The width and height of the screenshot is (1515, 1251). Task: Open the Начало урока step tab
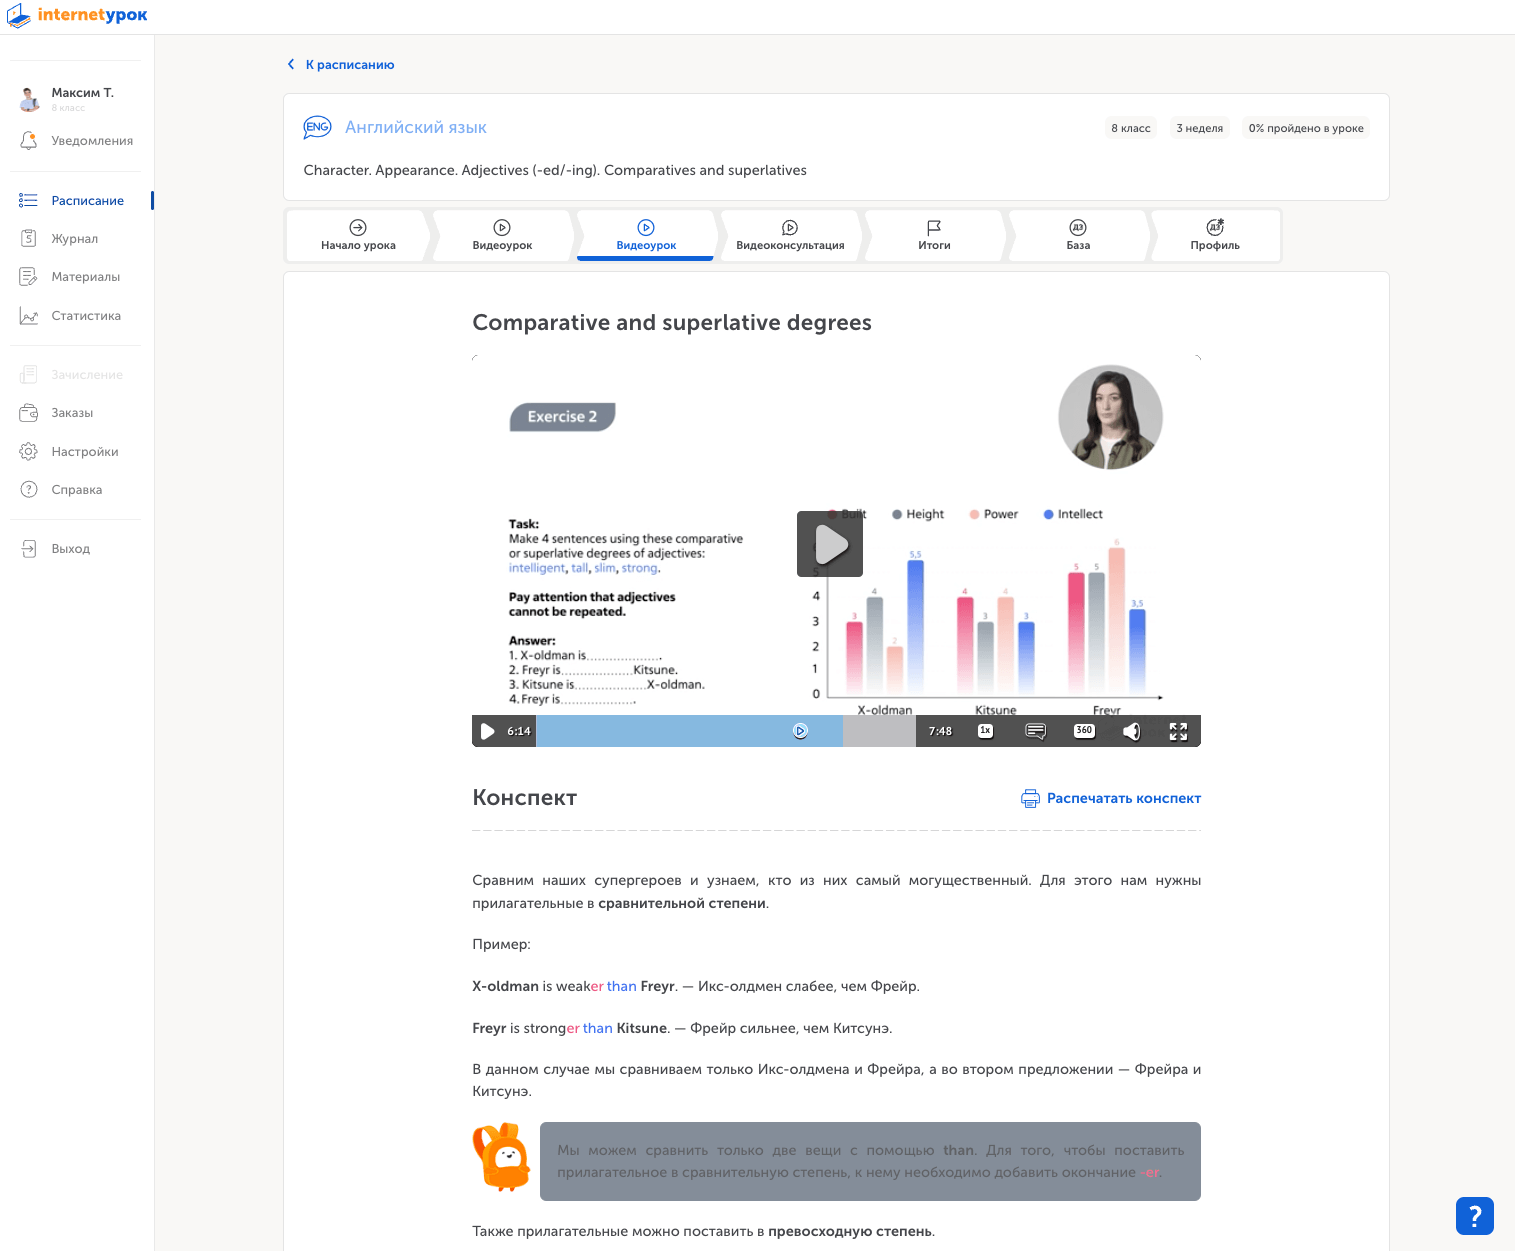[x=358, y=236]
